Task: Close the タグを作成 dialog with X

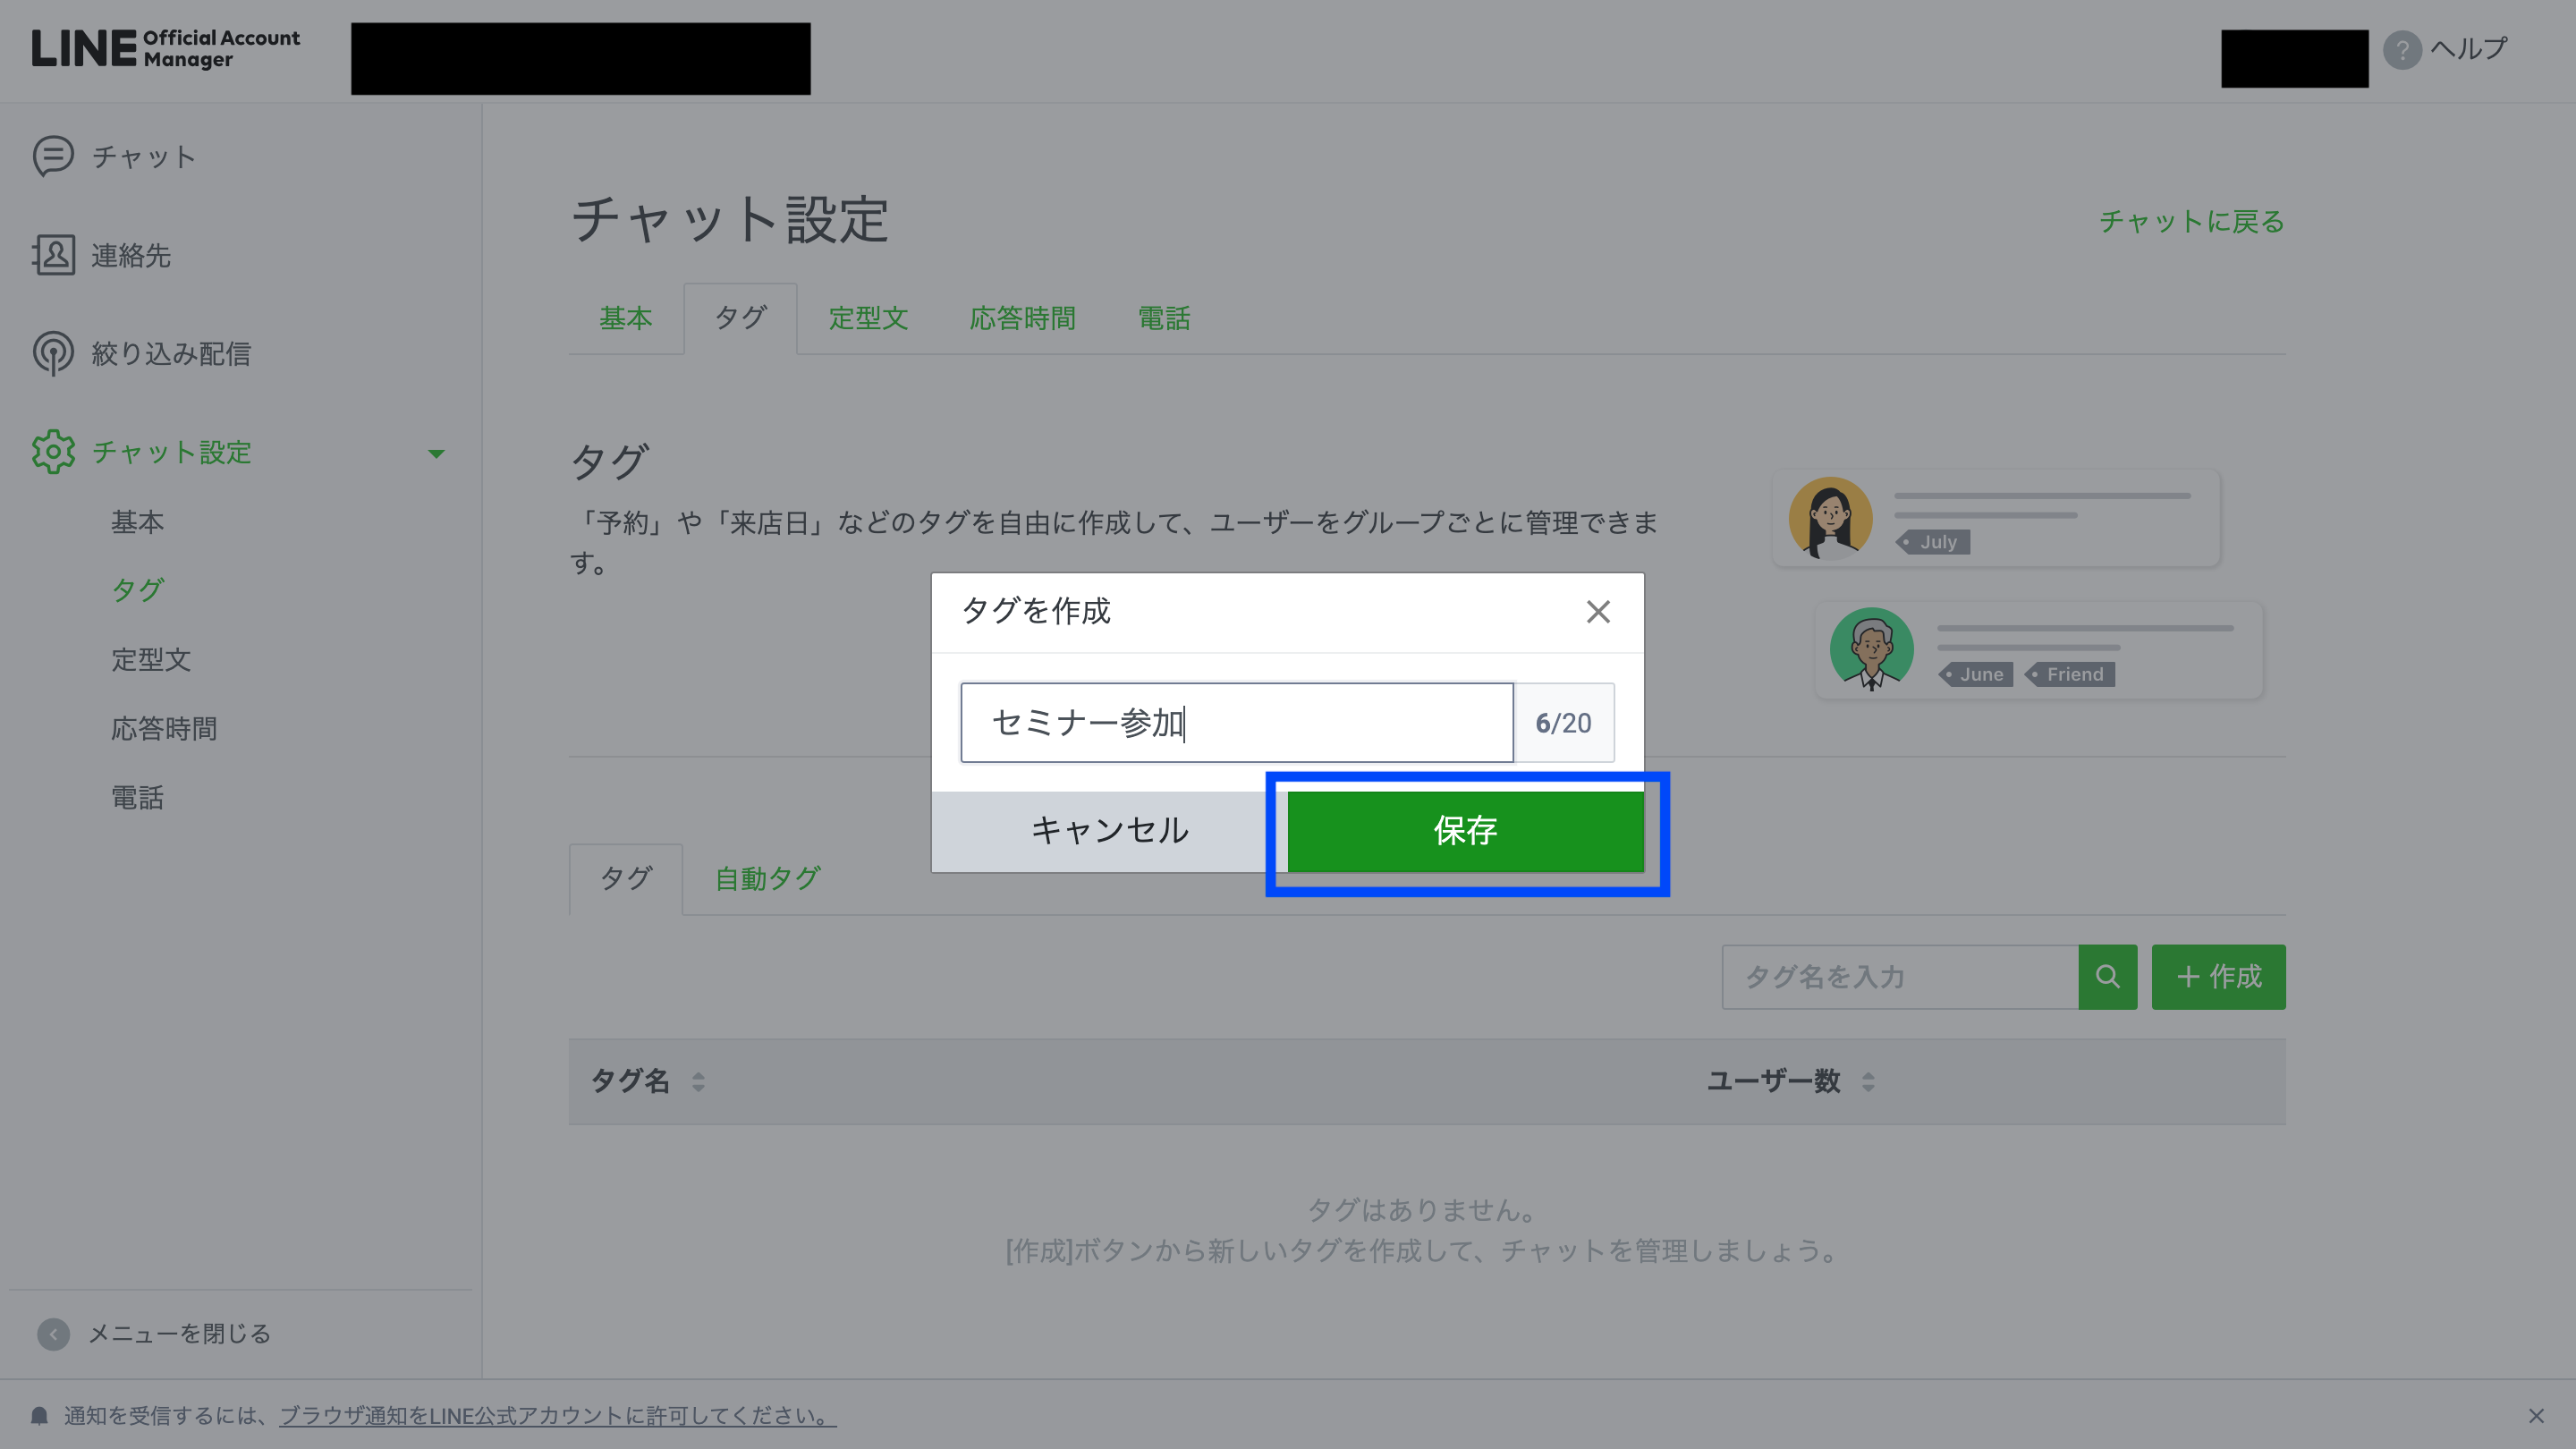Action: tap(1598, 611)
